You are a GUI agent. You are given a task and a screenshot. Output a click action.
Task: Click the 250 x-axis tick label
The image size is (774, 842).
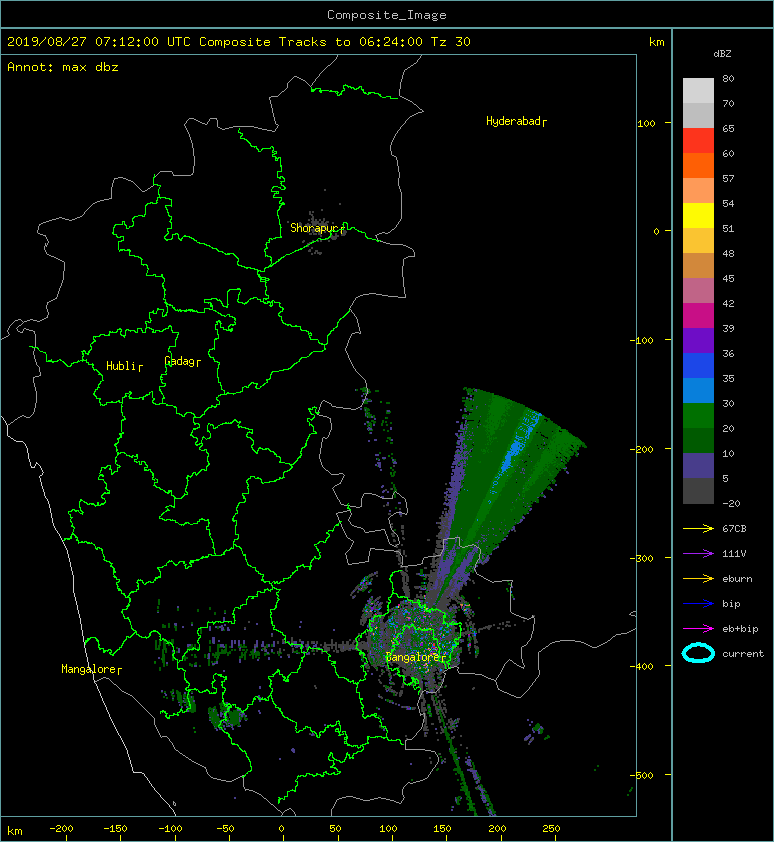551,829
